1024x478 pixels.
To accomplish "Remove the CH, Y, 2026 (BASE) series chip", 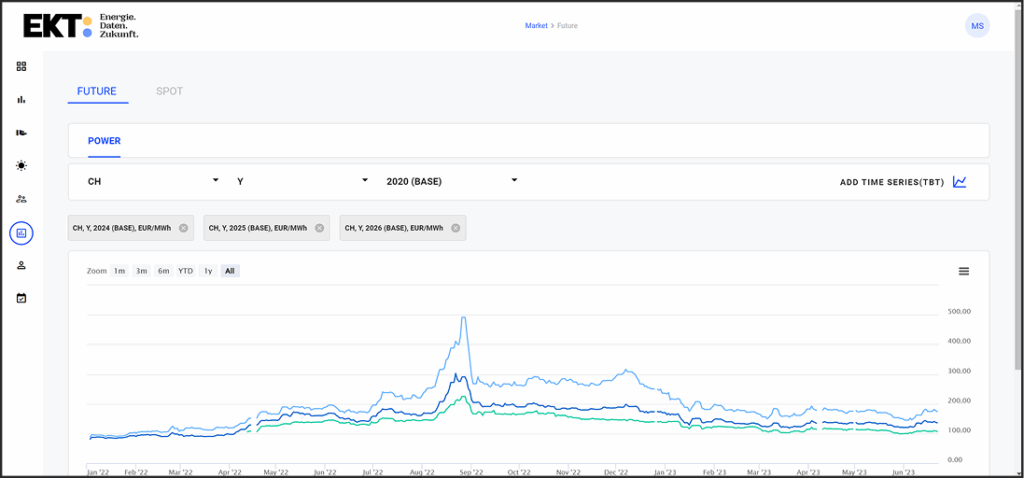I will [456, 228].
